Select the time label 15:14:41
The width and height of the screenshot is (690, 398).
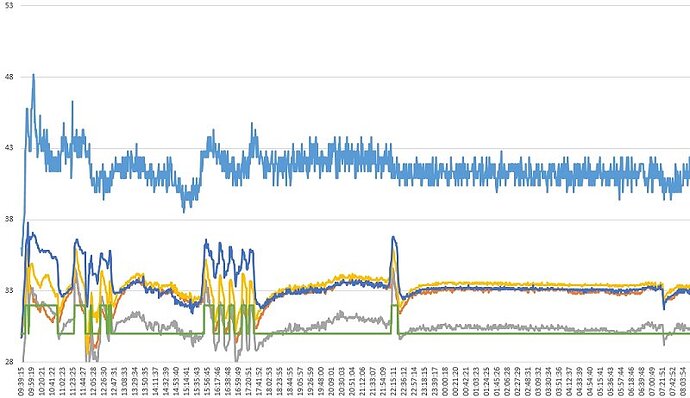point(187,382)
